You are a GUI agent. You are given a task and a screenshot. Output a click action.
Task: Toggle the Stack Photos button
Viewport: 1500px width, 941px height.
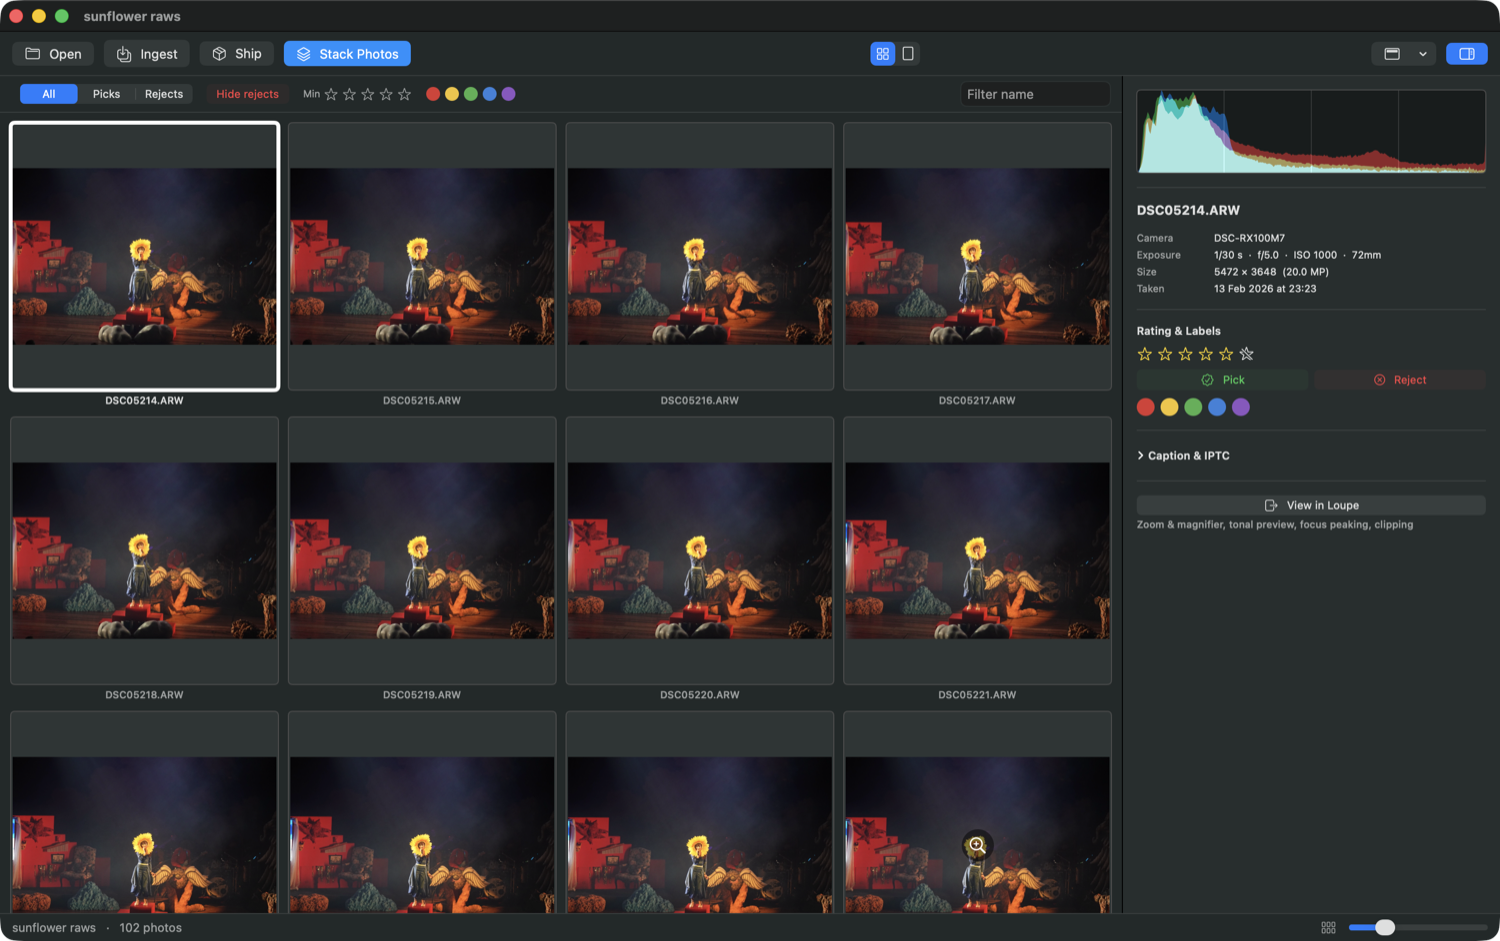click(347, 54)
